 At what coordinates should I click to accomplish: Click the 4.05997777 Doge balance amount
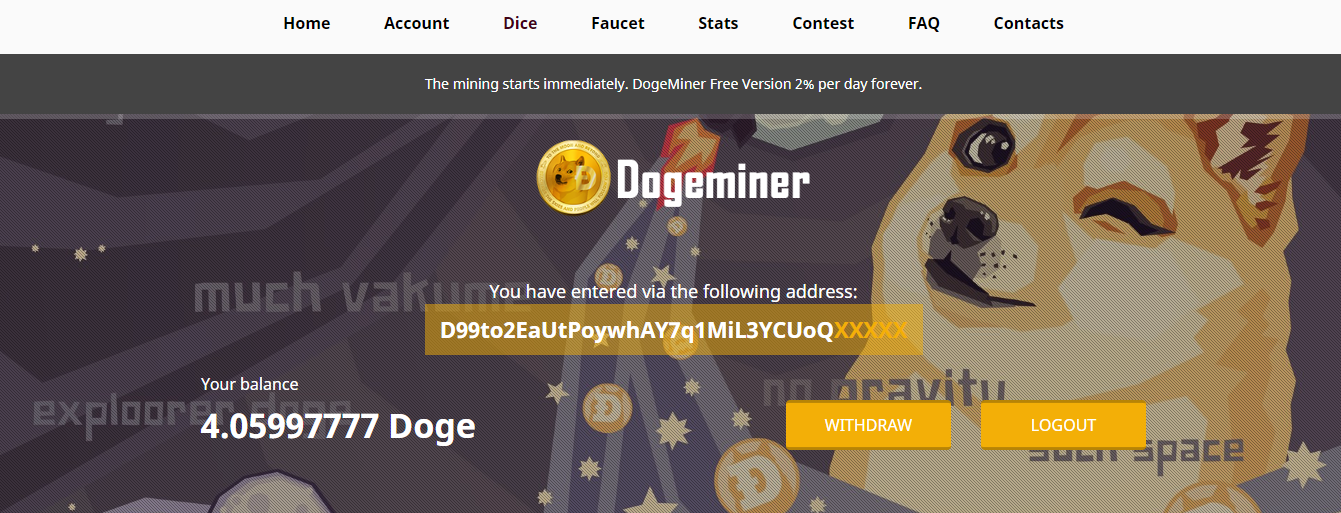point(338,426)
